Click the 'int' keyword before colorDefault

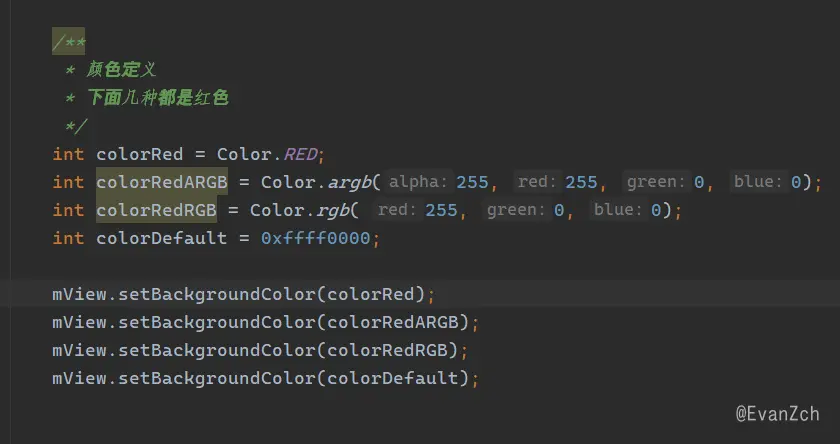69,238
